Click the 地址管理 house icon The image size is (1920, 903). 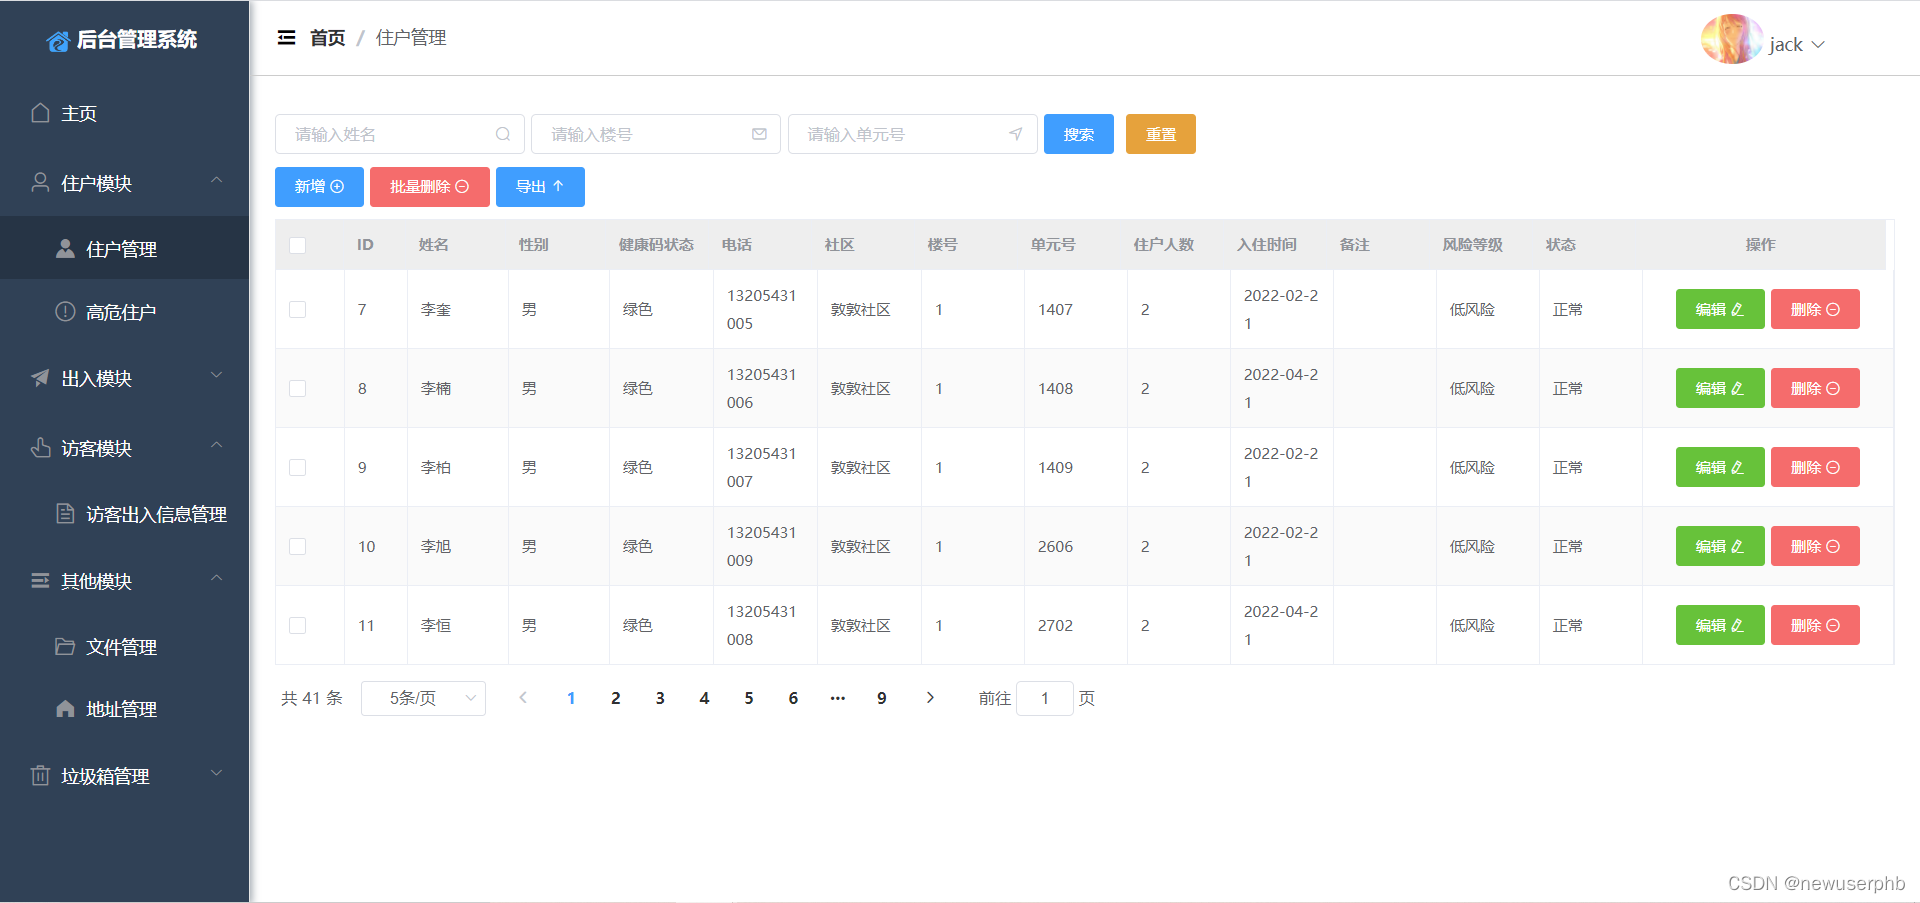click(65, 709)
